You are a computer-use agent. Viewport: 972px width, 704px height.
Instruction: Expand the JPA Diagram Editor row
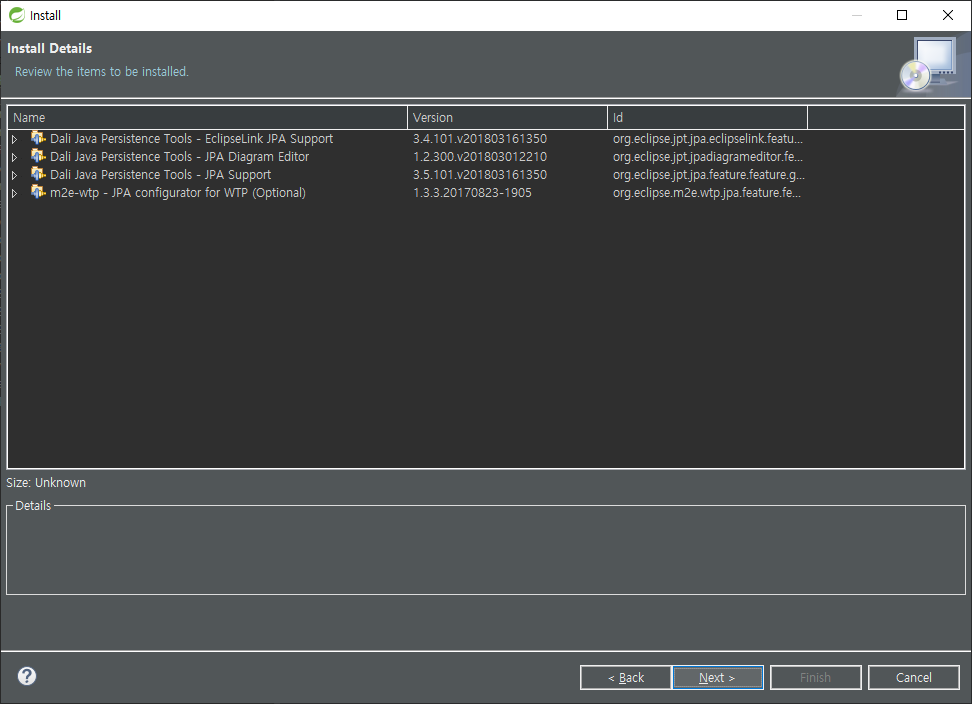click(15, 157)
